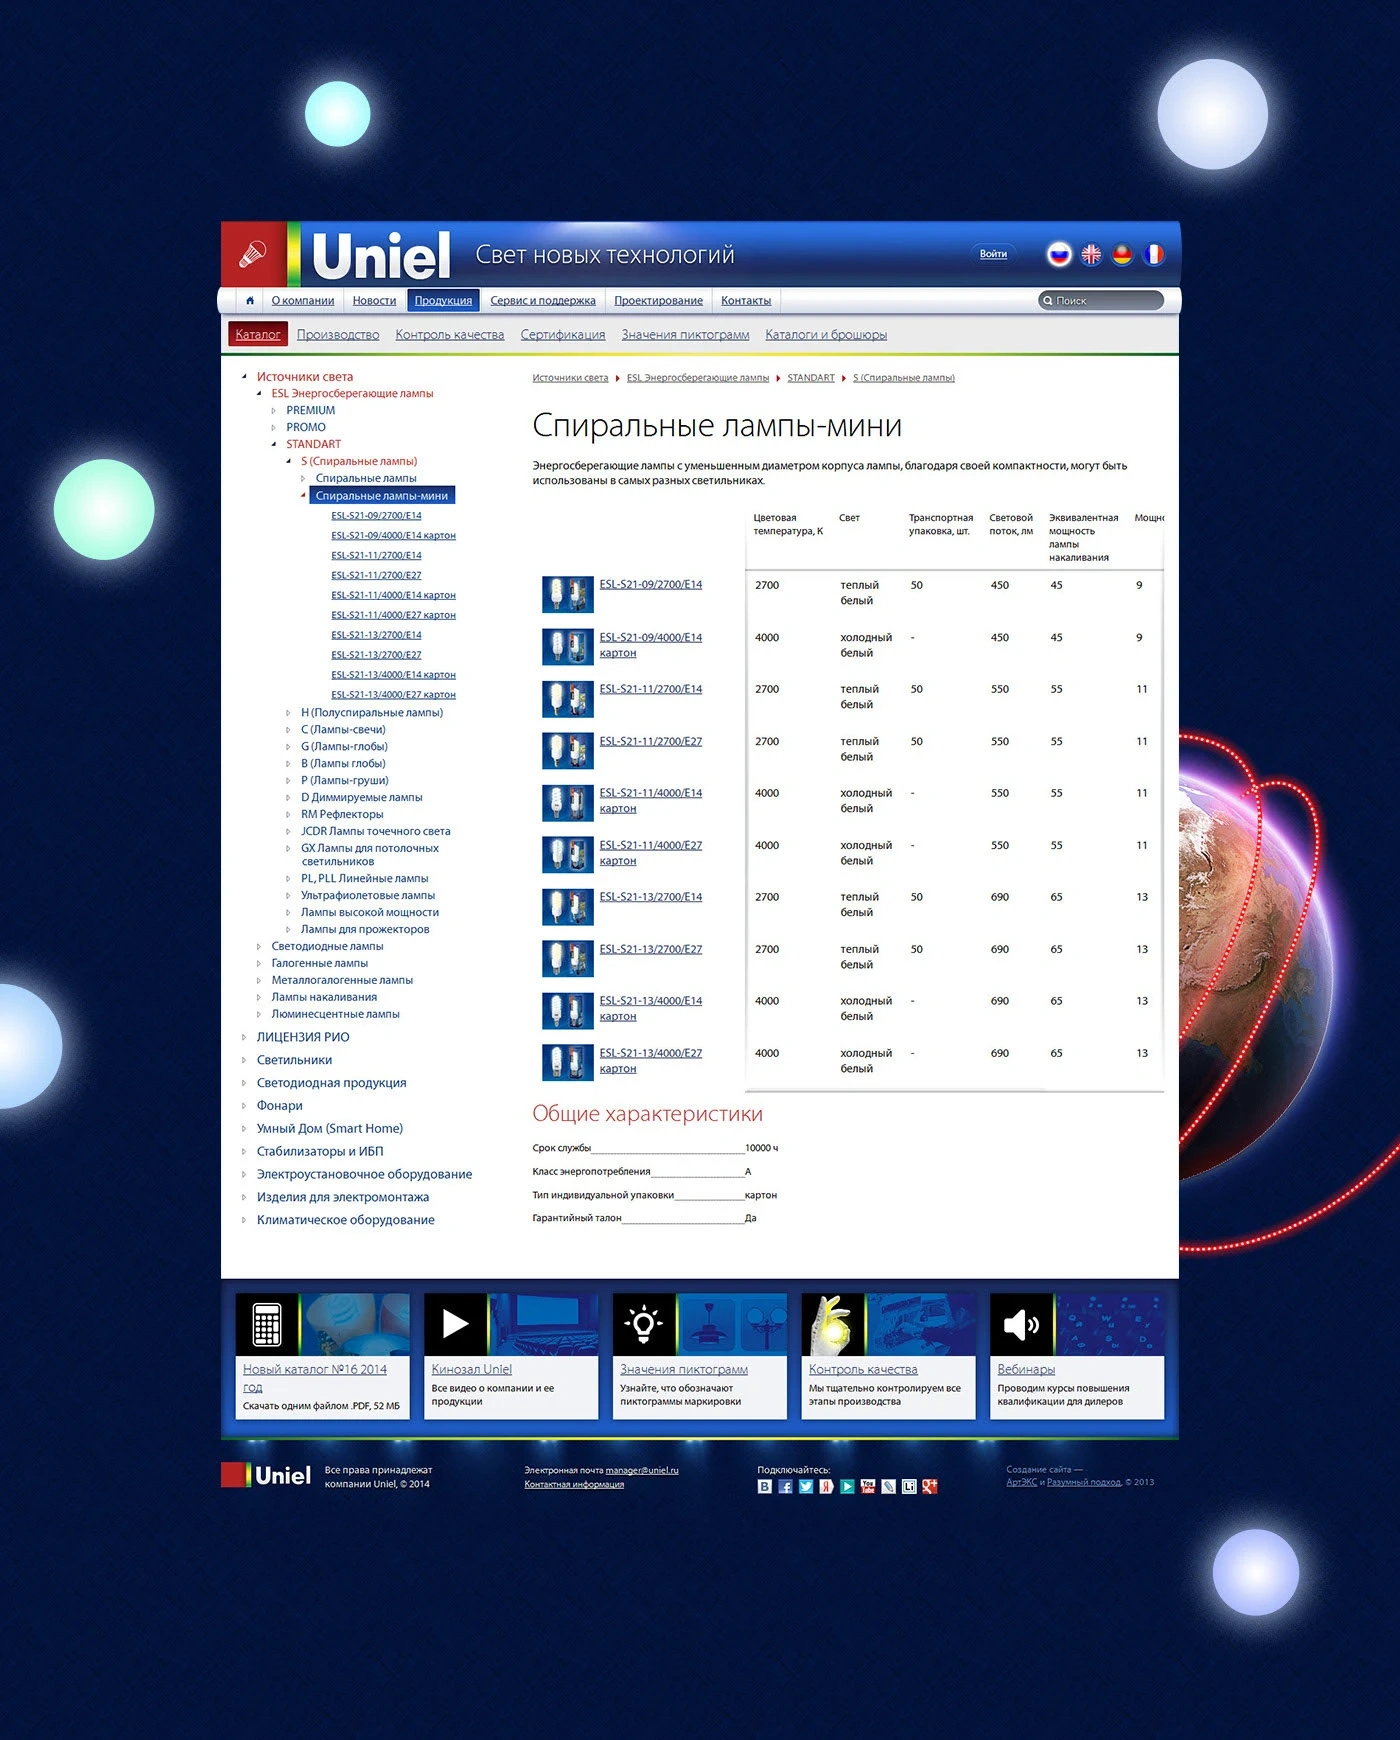The height and width of the screenshot is (1740, 1400).
Task: Expand the 'ЛИЦЕНЗИЯ РИО' category
Action: (x=244, y=1037)
